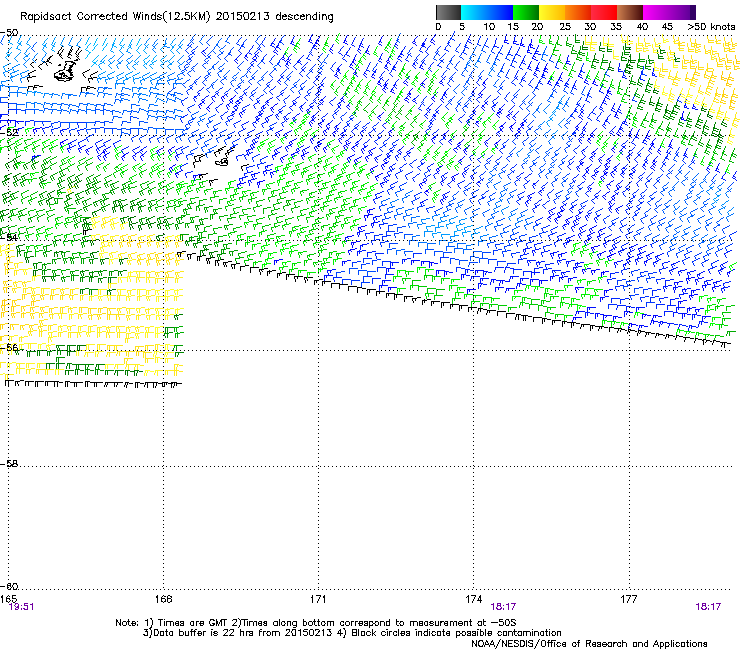Click the '-60' latitude label
740x650 pixels.
pos(9,586)
